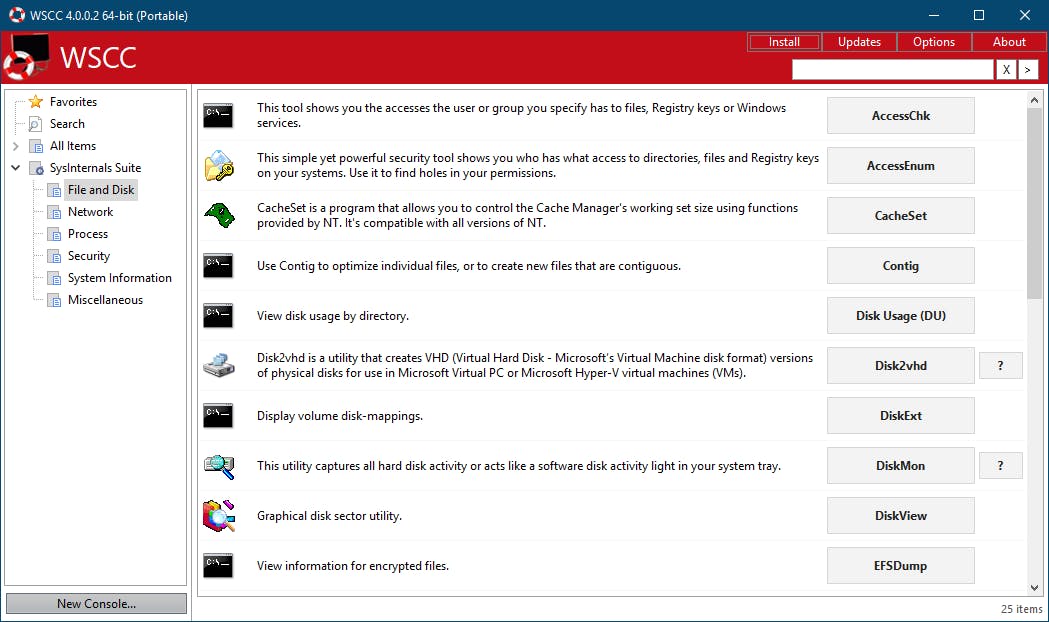This screenshot has width=1049, height=622.
Task: Launch Disk2vhd
Action: [900, 365]
